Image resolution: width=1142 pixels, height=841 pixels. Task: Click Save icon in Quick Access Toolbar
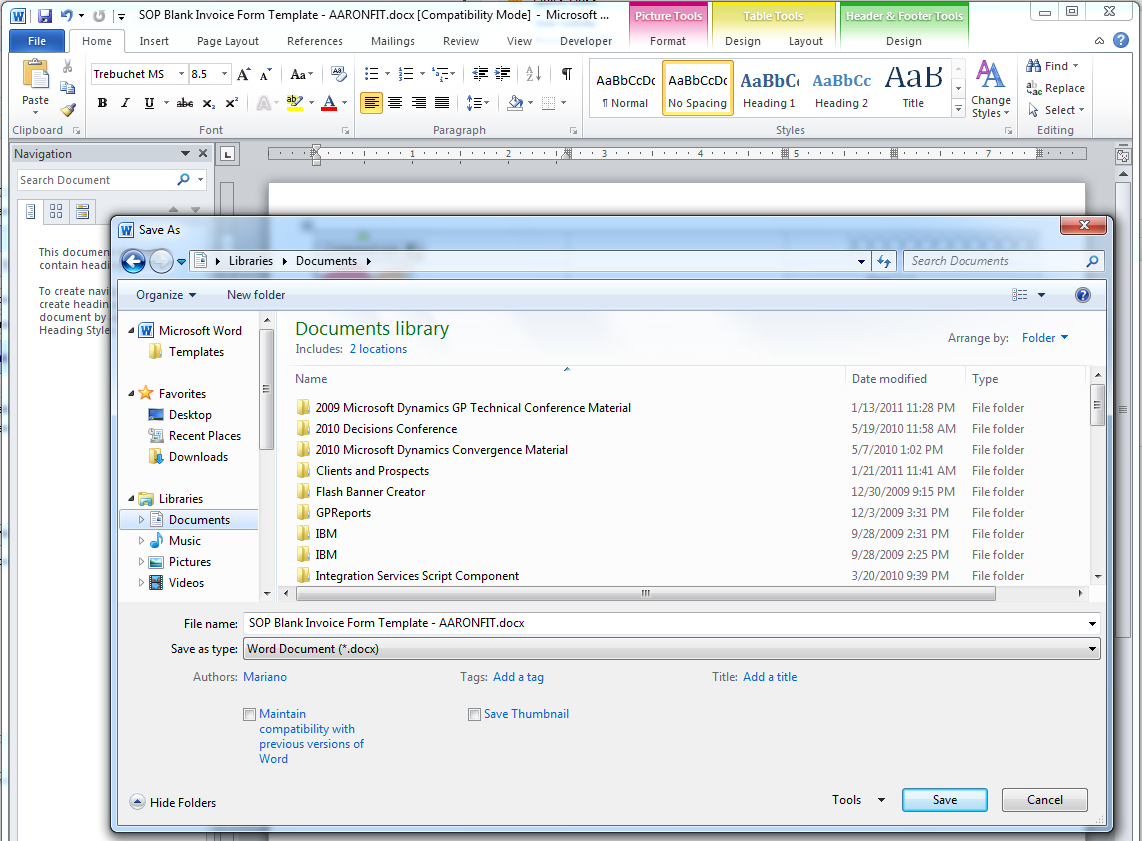click(44, 15)
